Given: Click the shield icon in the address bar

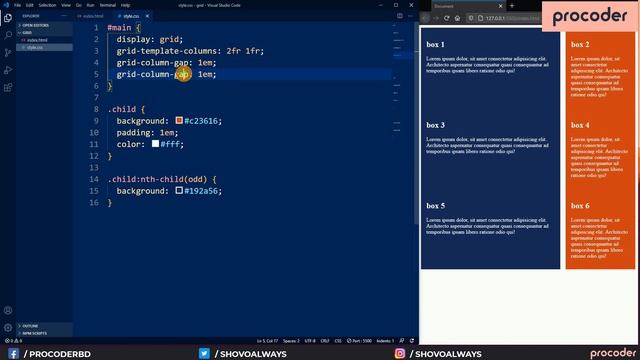Looking at the screenshot, I should [471, 18].
